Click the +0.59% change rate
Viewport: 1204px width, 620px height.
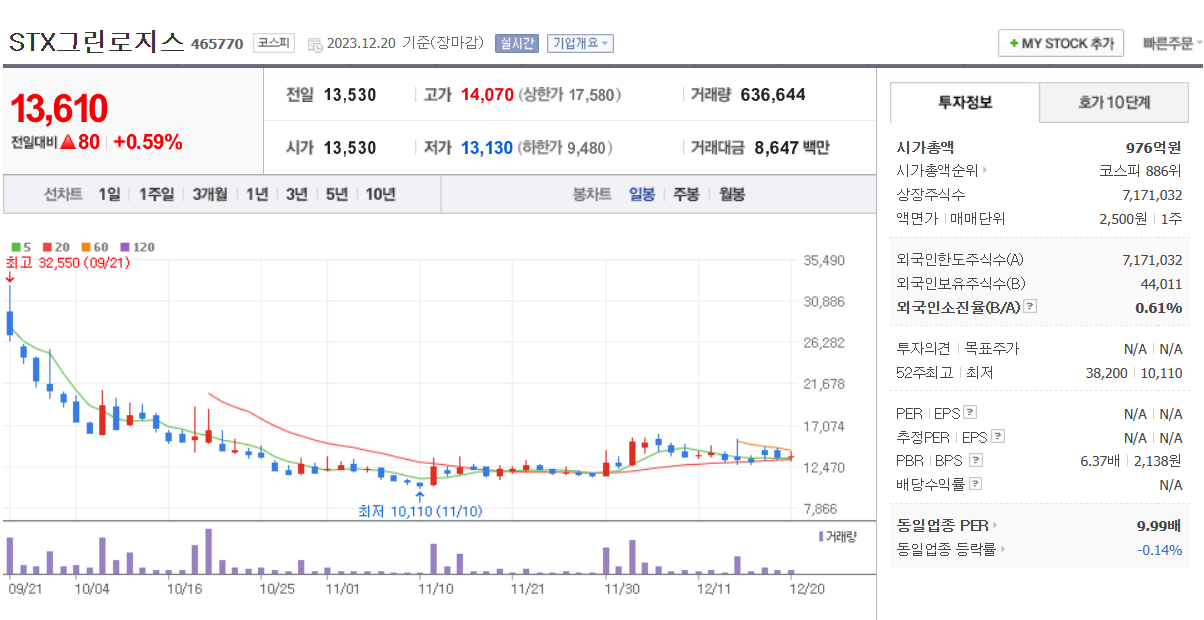(x=148, y=142)
